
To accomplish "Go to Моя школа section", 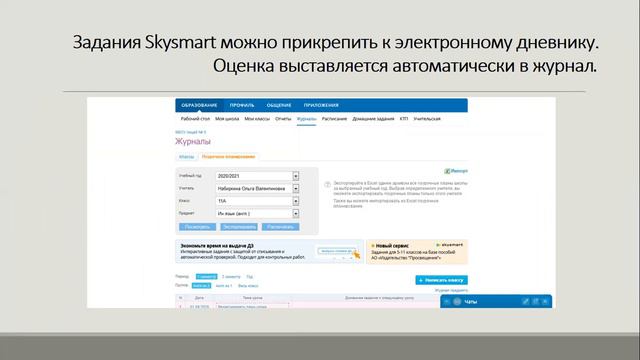I will pos(227,119).
